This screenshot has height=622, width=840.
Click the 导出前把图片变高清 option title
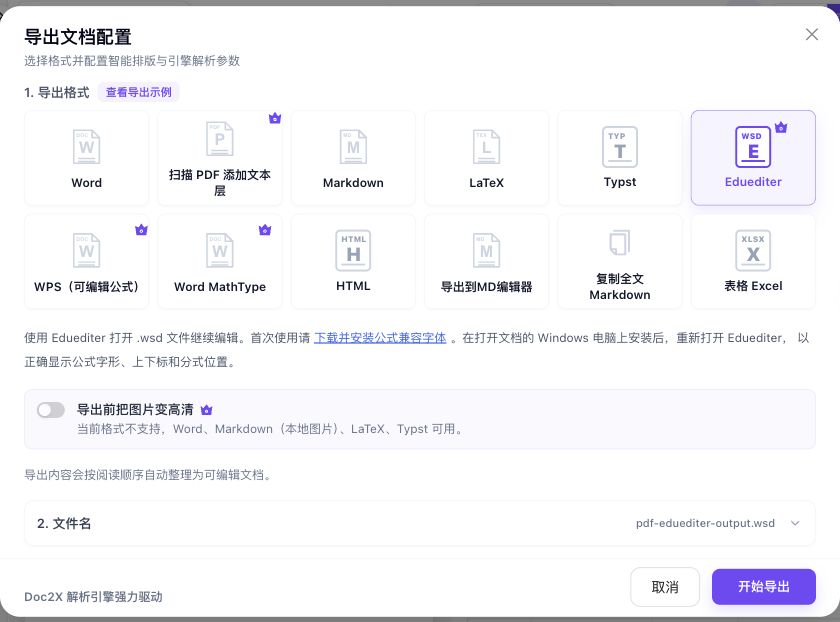coord(135,410)
